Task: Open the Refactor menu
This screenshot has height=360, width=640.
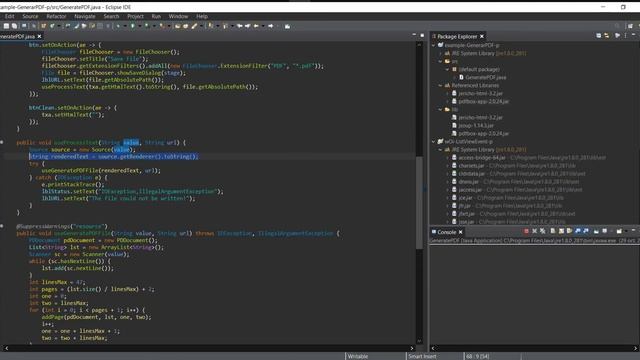Action: pyautogui.click(x=56, y=16)
